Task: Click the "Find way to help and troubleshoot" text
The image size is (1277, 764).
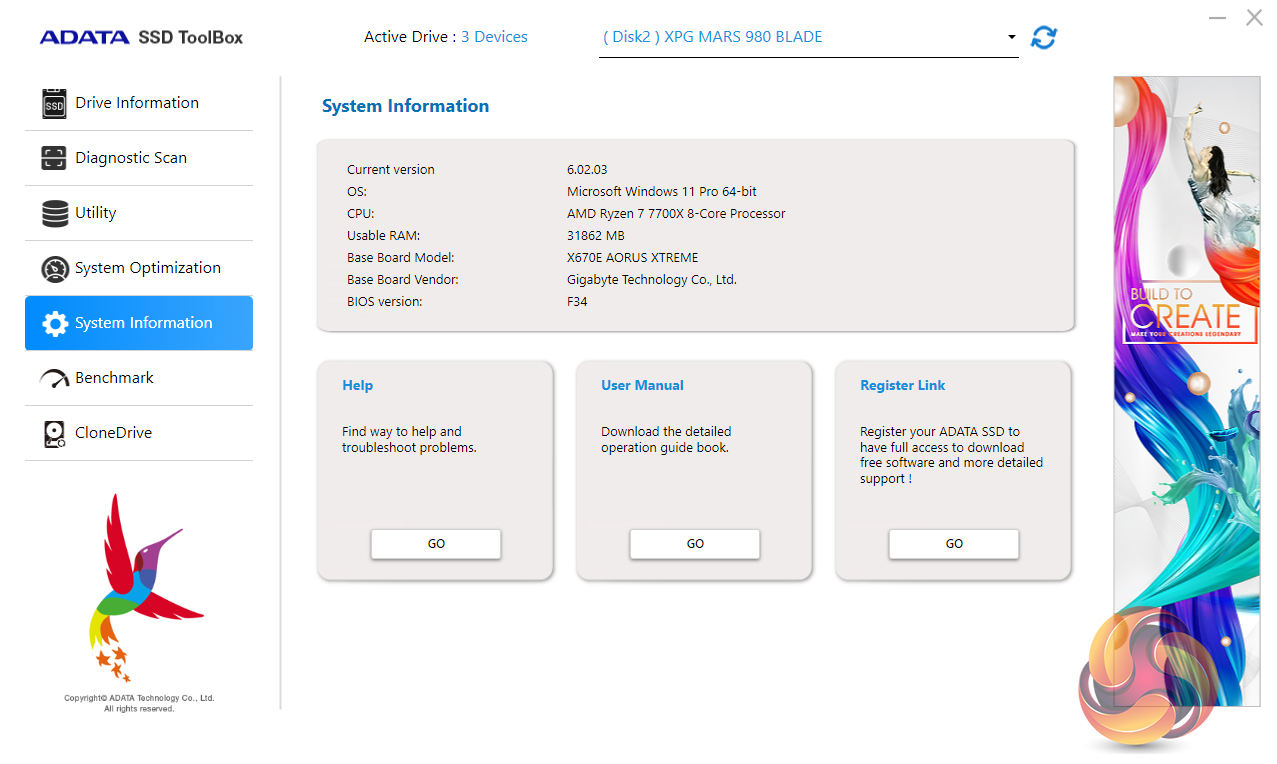Action: coord(409,440)
